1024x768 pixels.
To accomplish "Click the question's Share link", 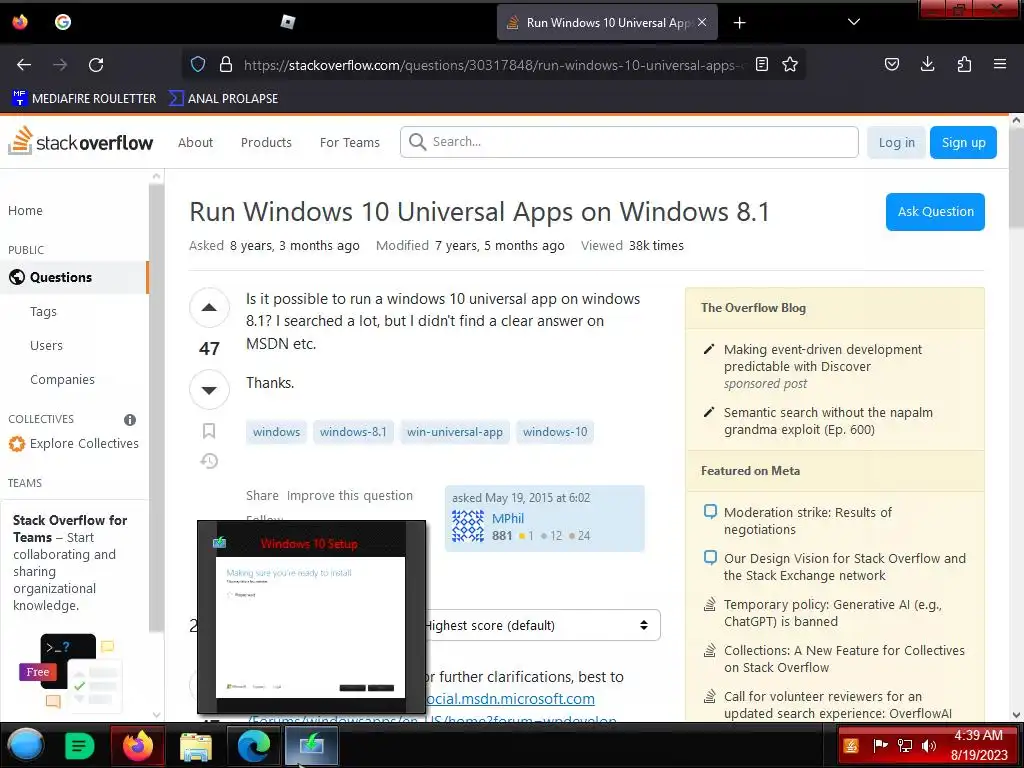I will [262, 496].
